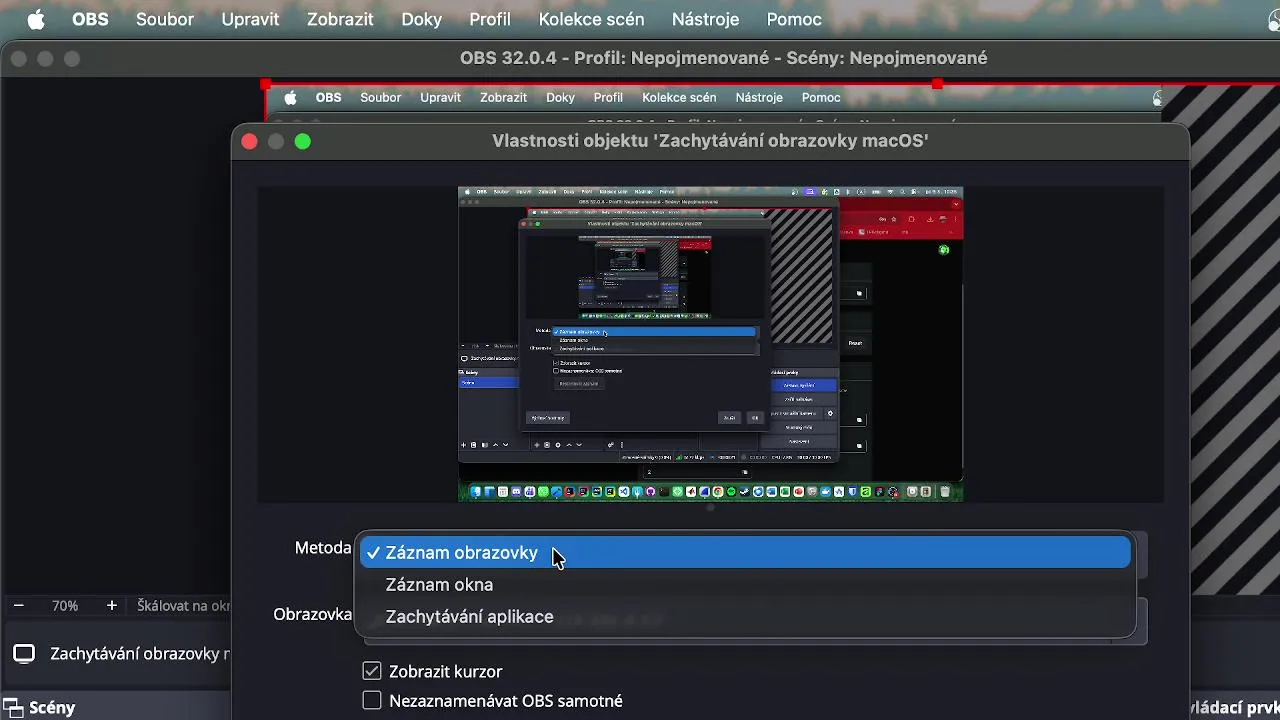Enable Nezaznamenávat OBS samotné checkbox

tap(372, 701)
